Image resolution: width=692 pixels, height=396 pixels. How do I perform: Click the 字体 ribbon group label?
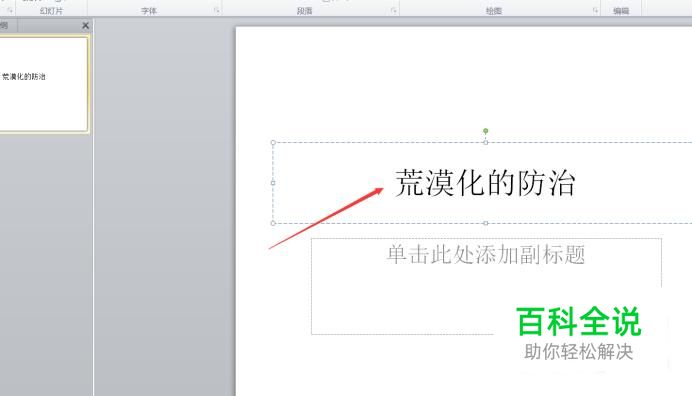click(x=149, y=11)
